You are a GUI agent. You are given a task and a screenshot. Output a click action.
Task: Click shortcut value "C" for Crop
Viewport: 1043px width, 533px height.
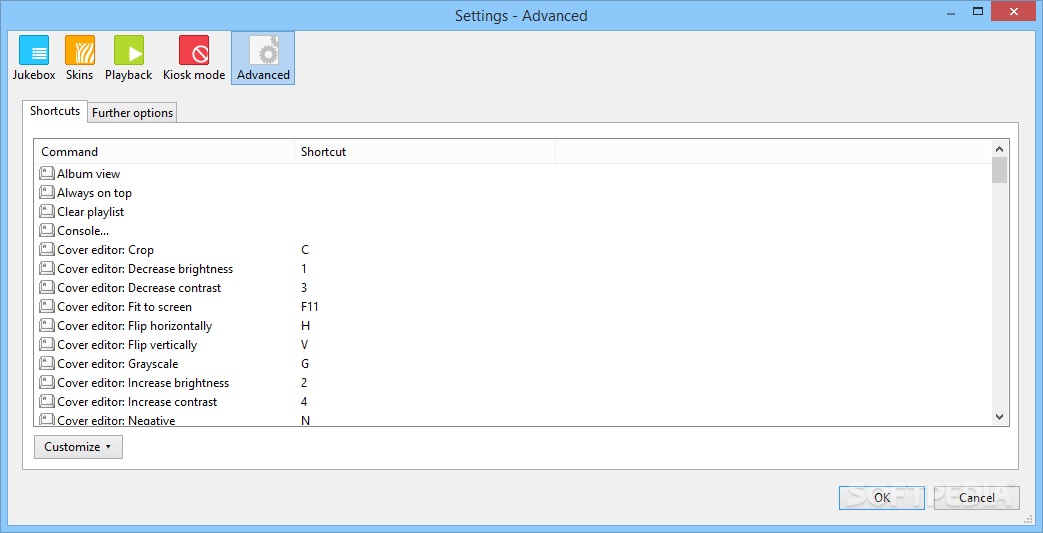305,250
